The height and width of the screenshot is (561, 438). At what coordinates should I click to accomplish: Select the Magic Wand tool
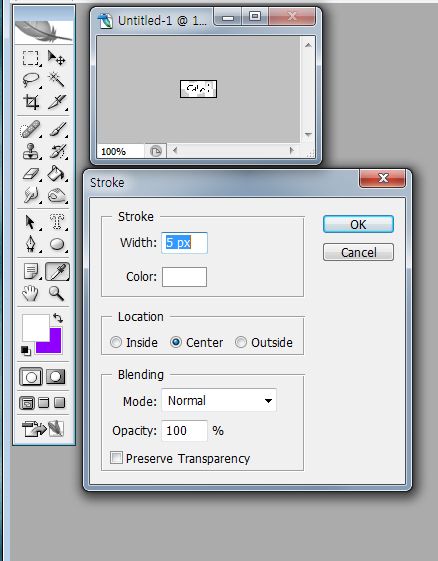57,79
